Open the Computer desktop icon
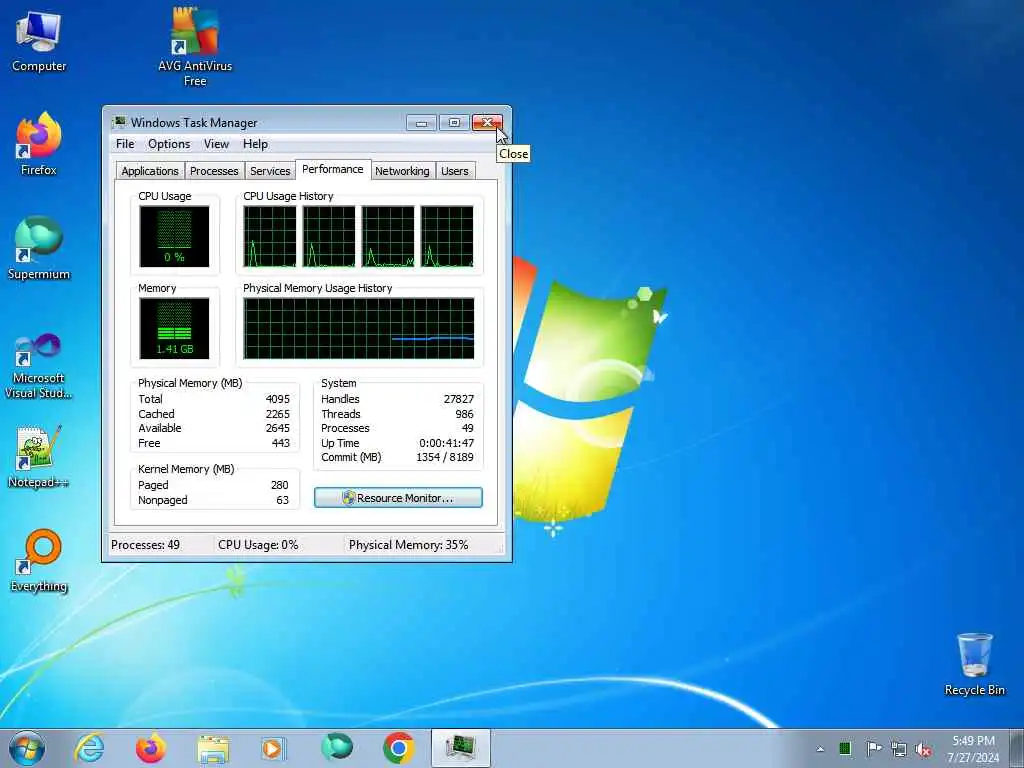 [x=39, y=41]
